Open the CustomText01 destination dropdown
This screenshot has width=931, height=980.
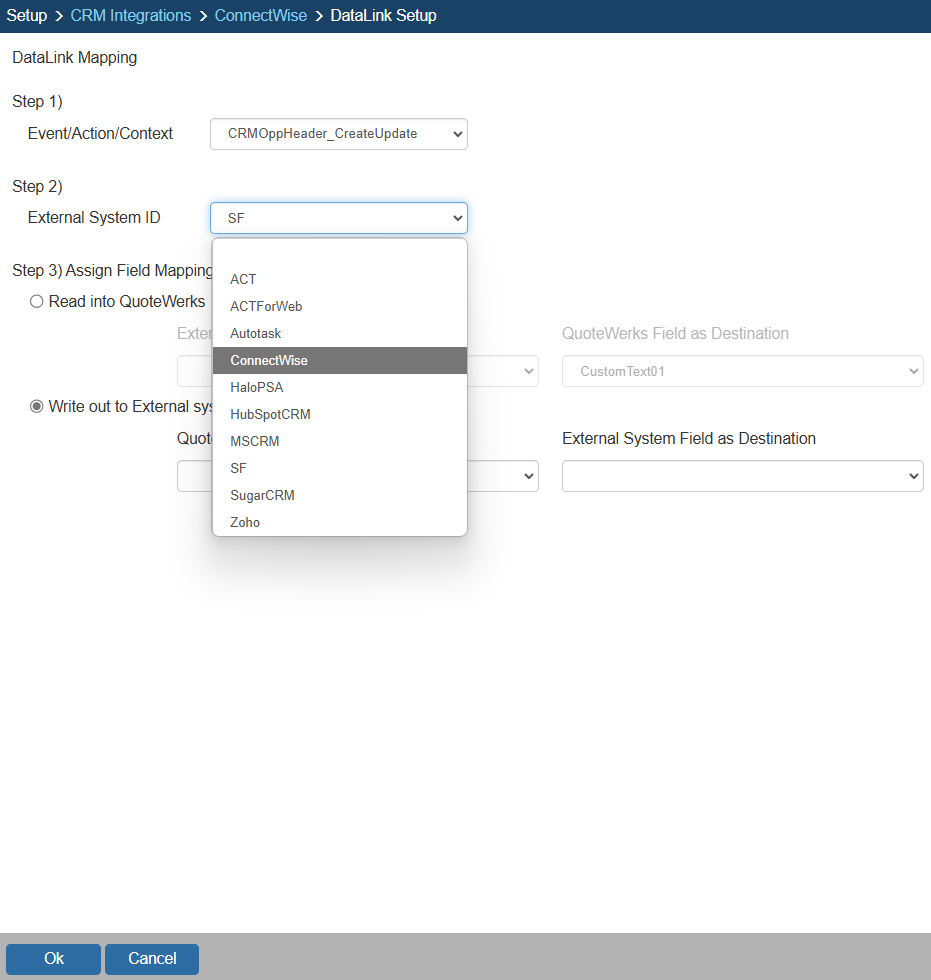(742, 371)
